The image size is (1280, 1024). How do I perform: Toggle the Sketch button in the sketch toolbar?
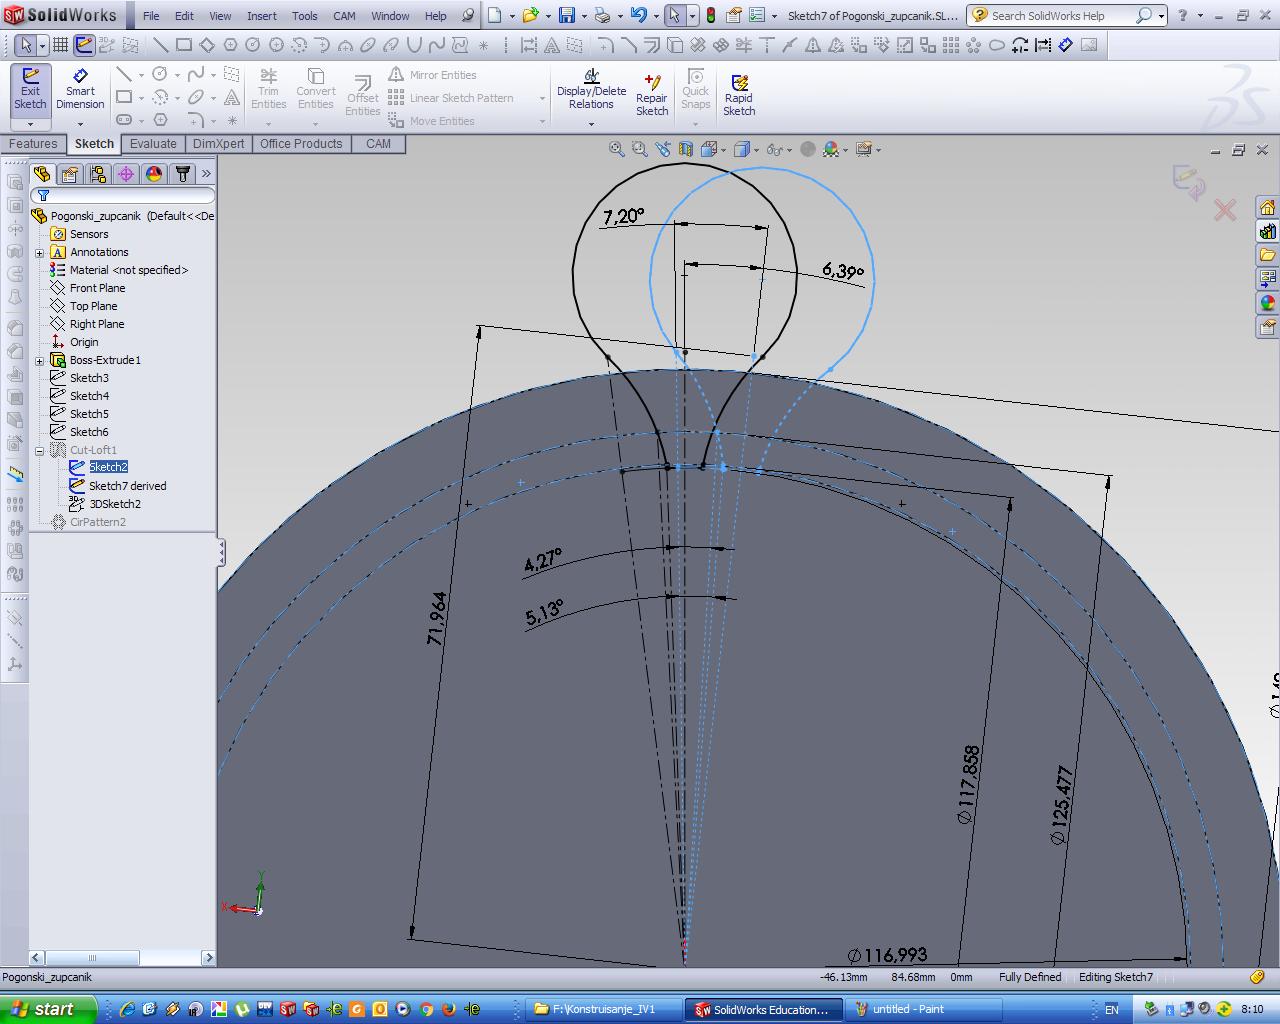84,45
